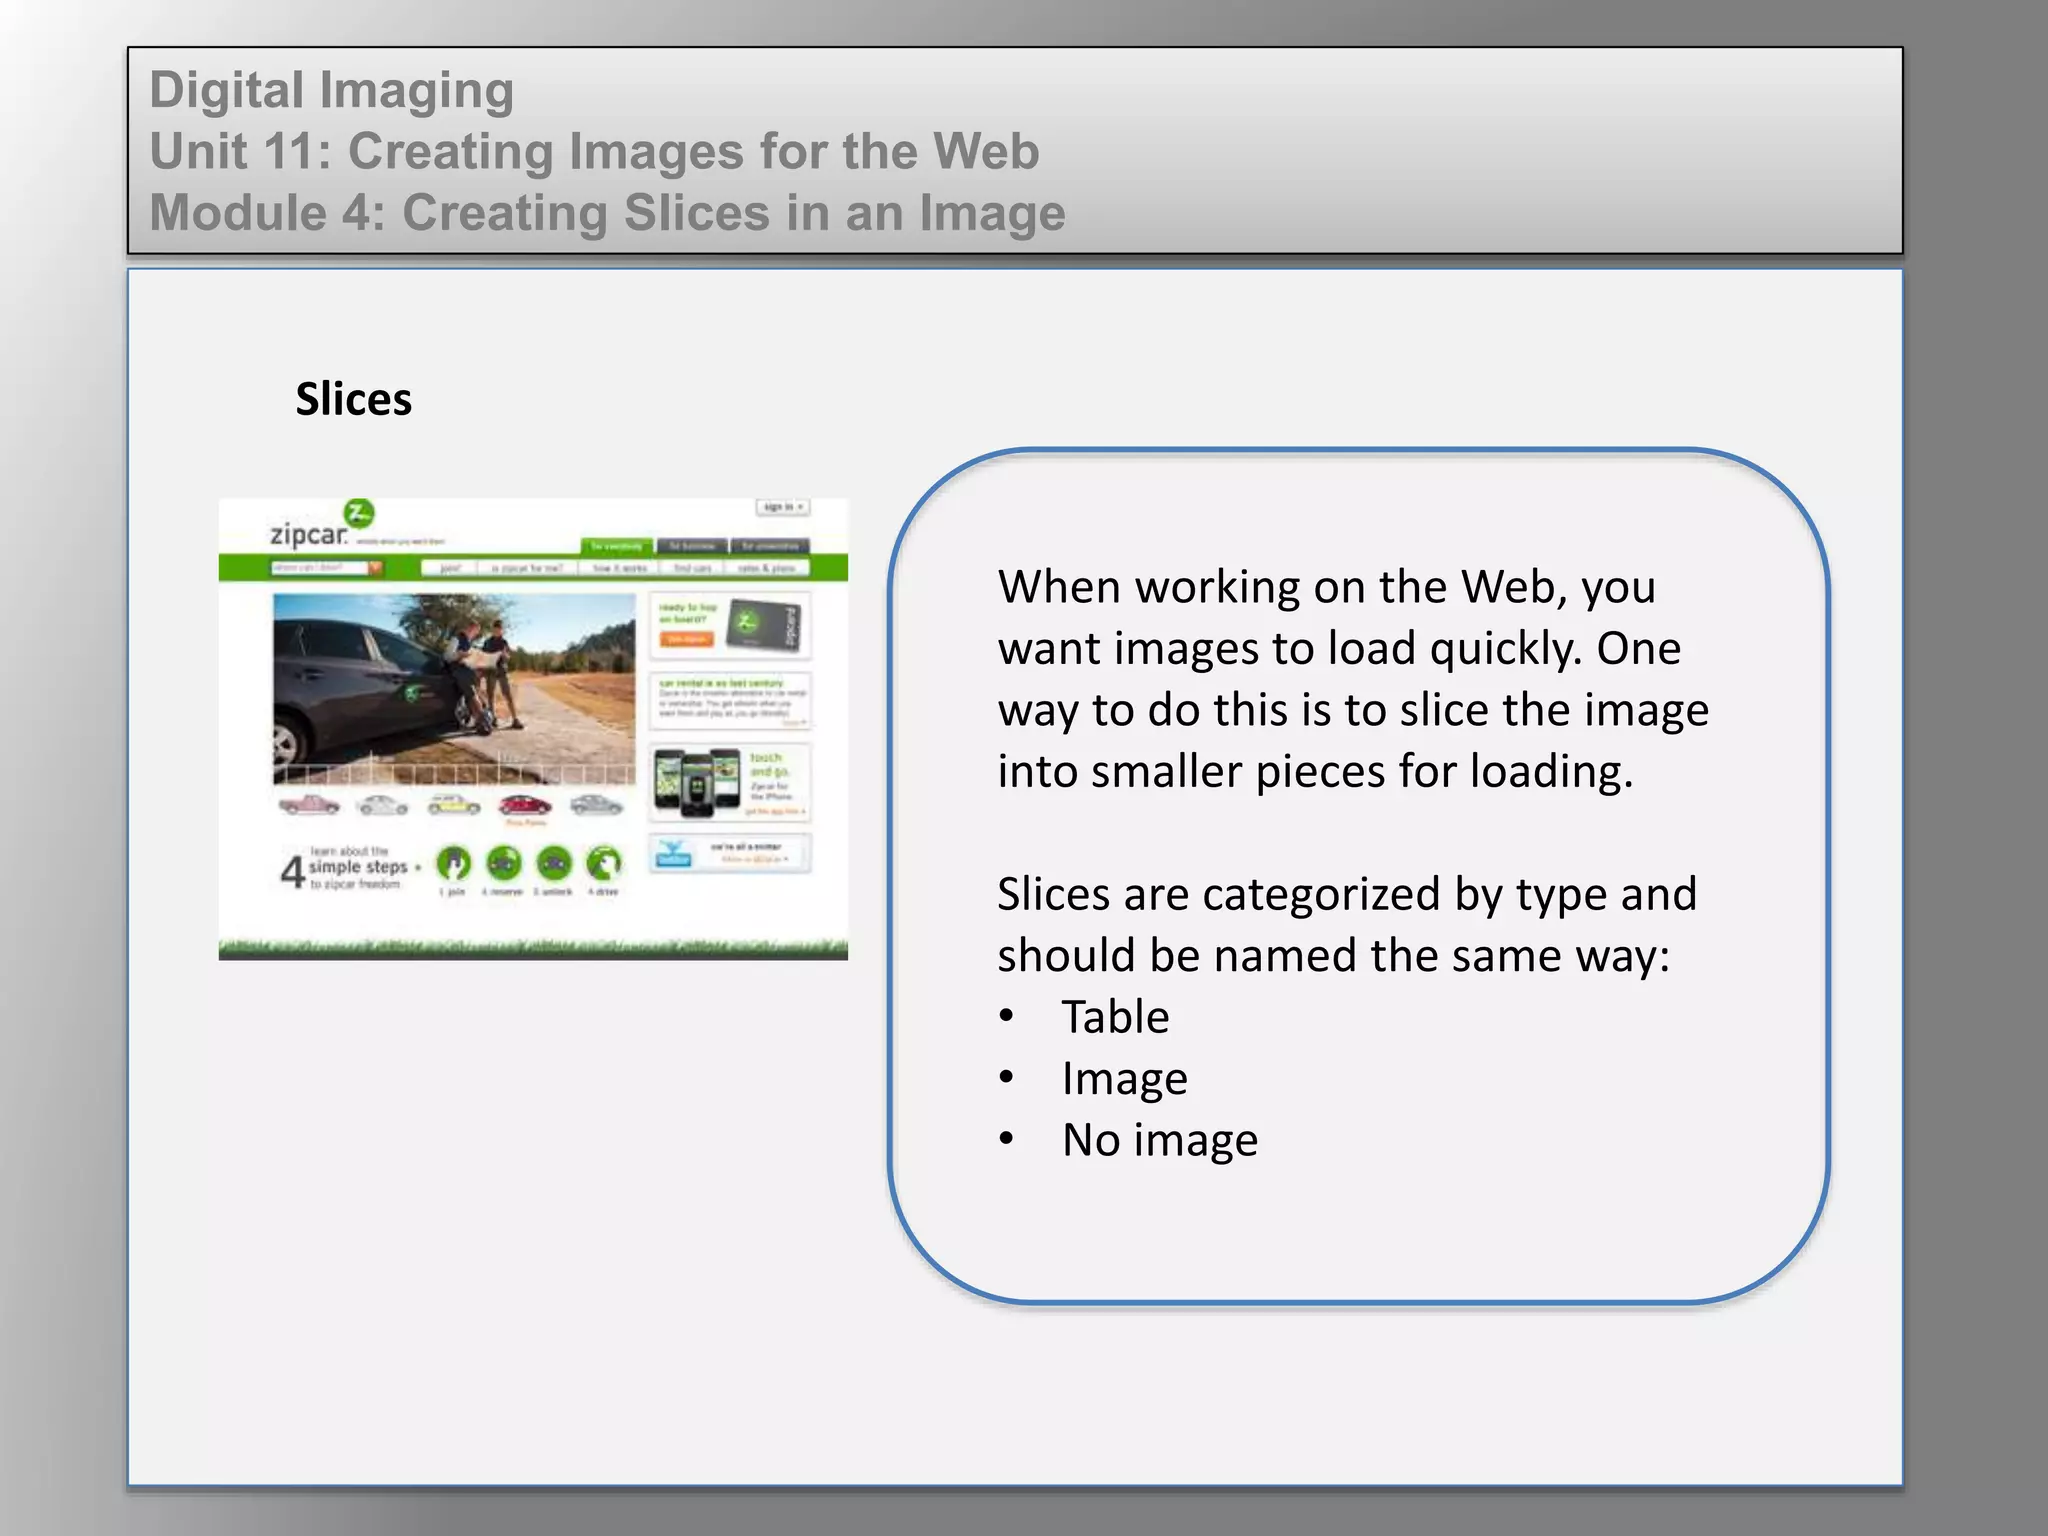The height and width of the screenshot is (1536, 2048).
Task: Open the 'for universities' tab
Action: pyautogui.click(x=770, y=546)
